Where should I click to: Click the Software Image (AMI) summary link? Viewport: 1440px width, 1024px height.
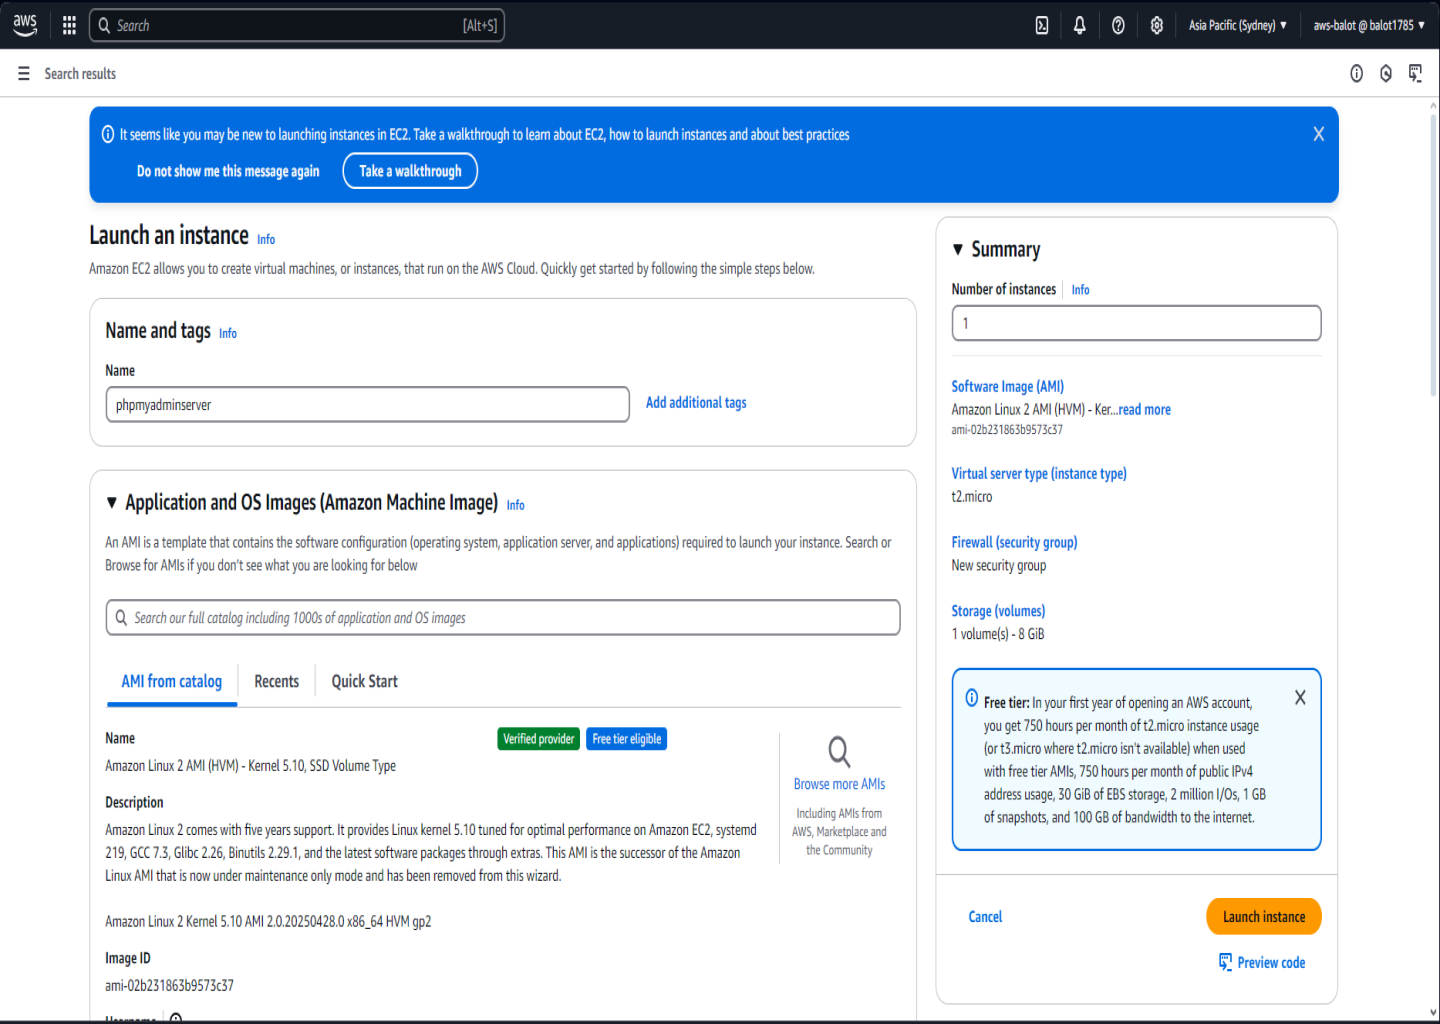point(1008,387)
